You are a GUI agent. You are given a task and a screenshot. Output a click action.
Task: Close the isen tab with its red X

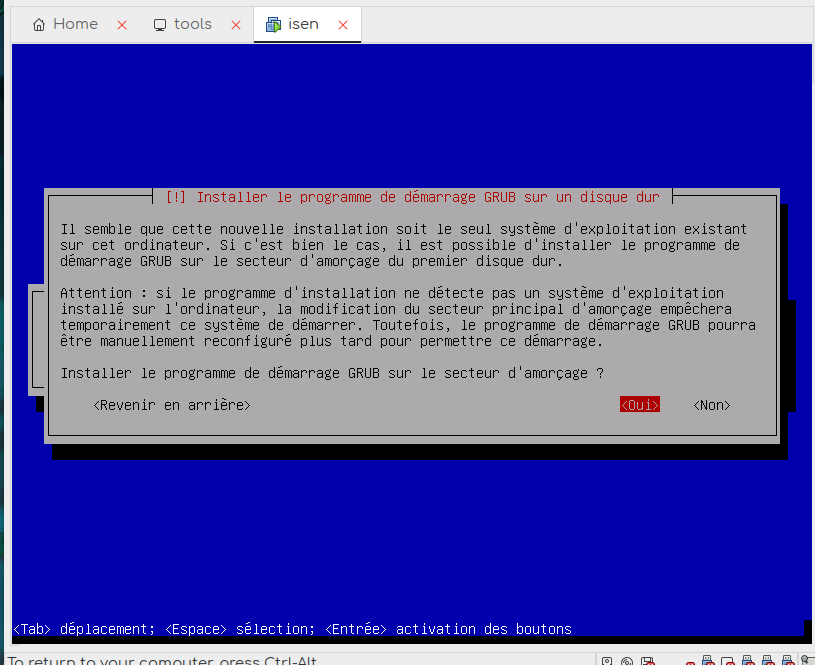coord(343,25)
